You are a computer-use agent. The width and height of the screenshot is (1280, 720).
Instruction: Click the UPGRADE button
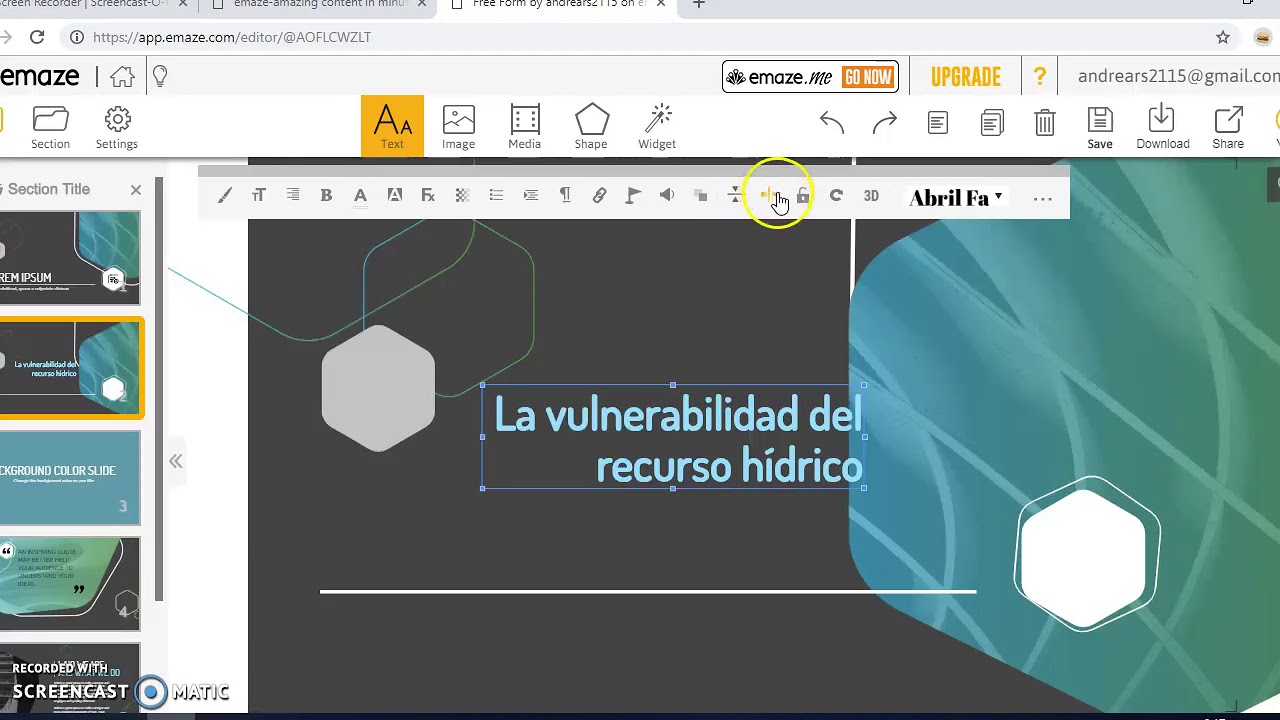[x=966, y=77]
